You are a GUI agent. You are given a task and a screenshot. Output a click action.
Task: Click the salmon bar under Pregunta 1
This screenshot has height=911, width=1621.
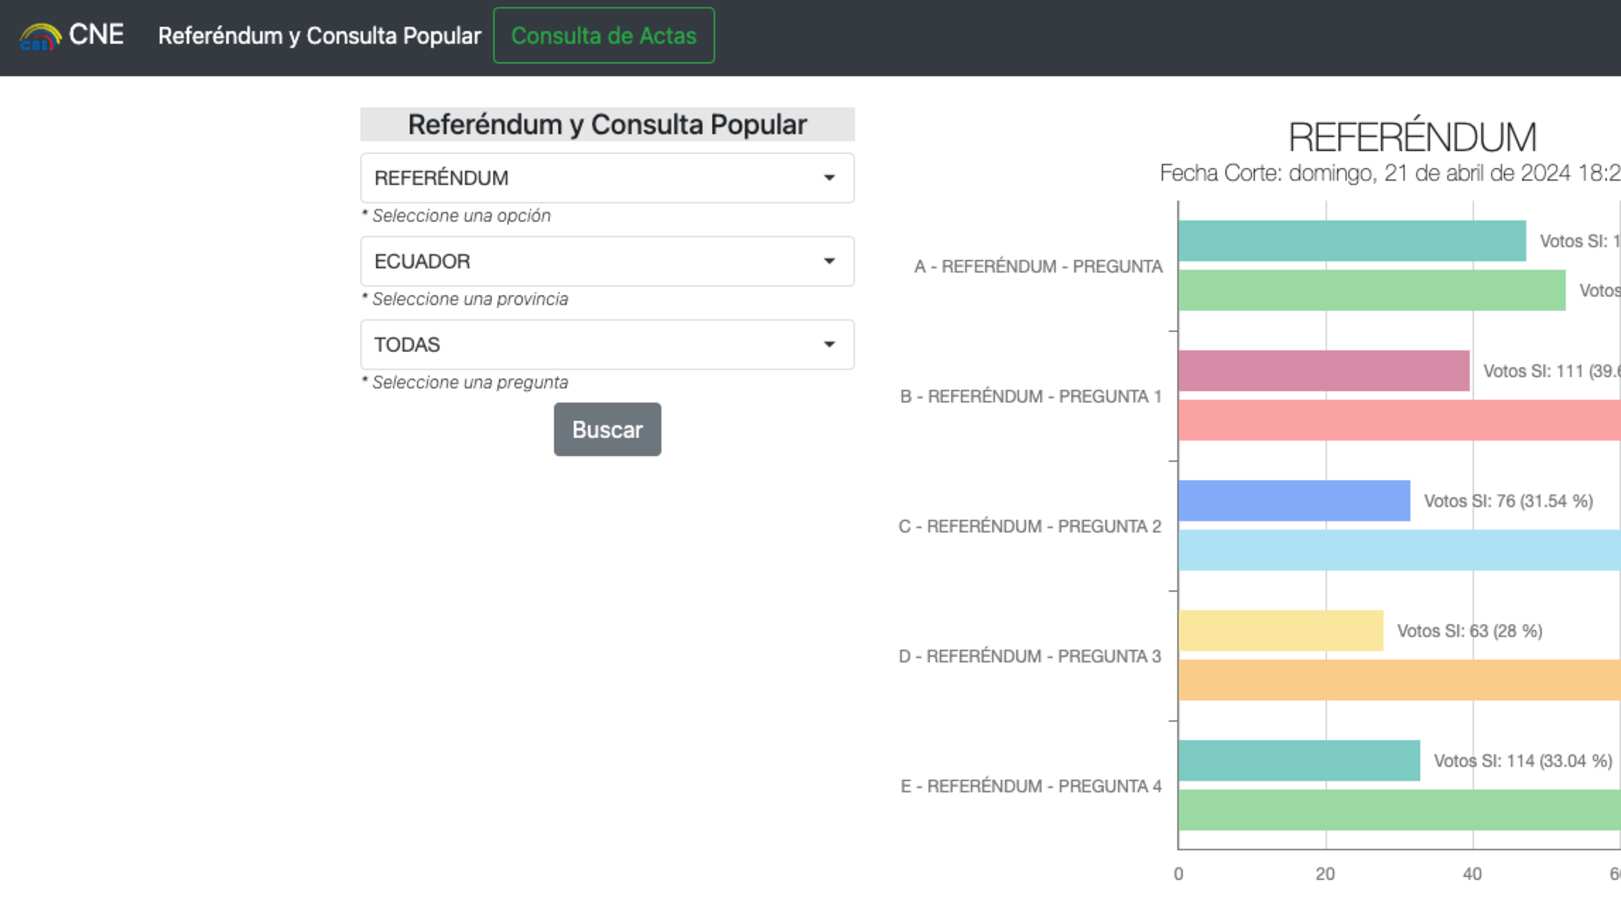(x=1398, y=420)
